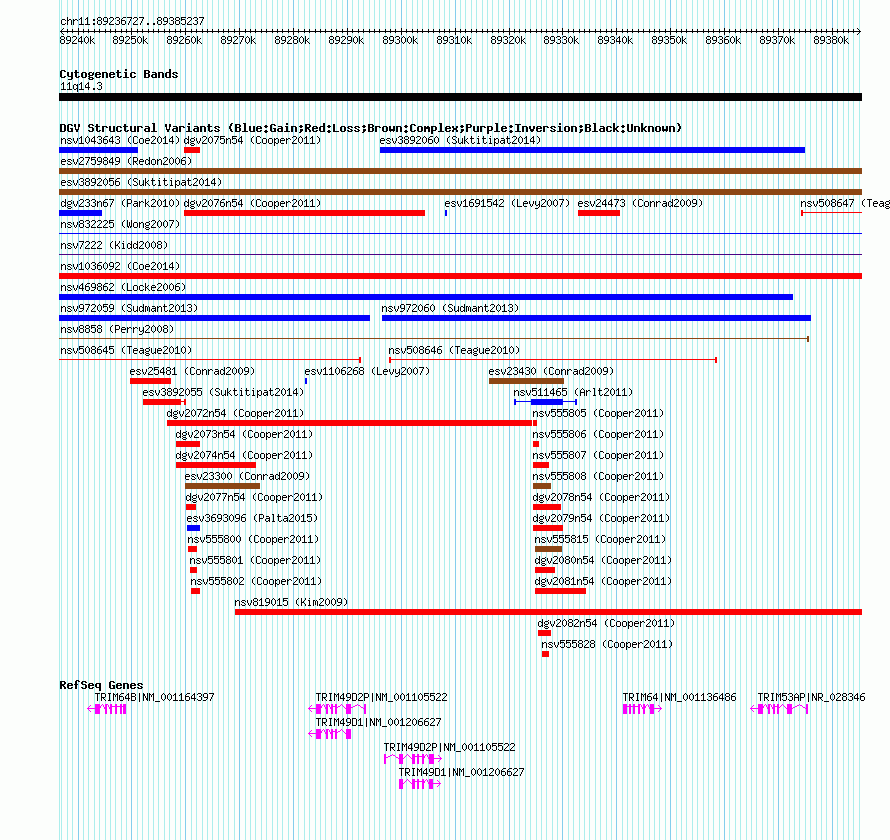Open esv1106268 (Levy2007) variant
Screen dimensions: 890x840
[306, 381]
